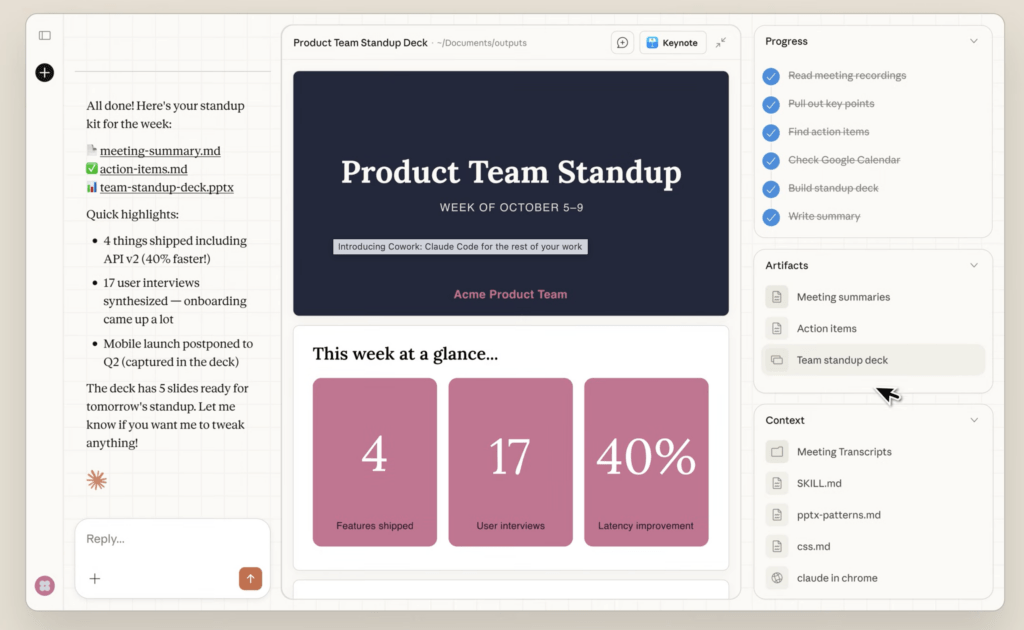Screen dimensions: 1024x630
Task: Click the add comment icon in header
Action: pyautogui.click(x=622, y=43)
